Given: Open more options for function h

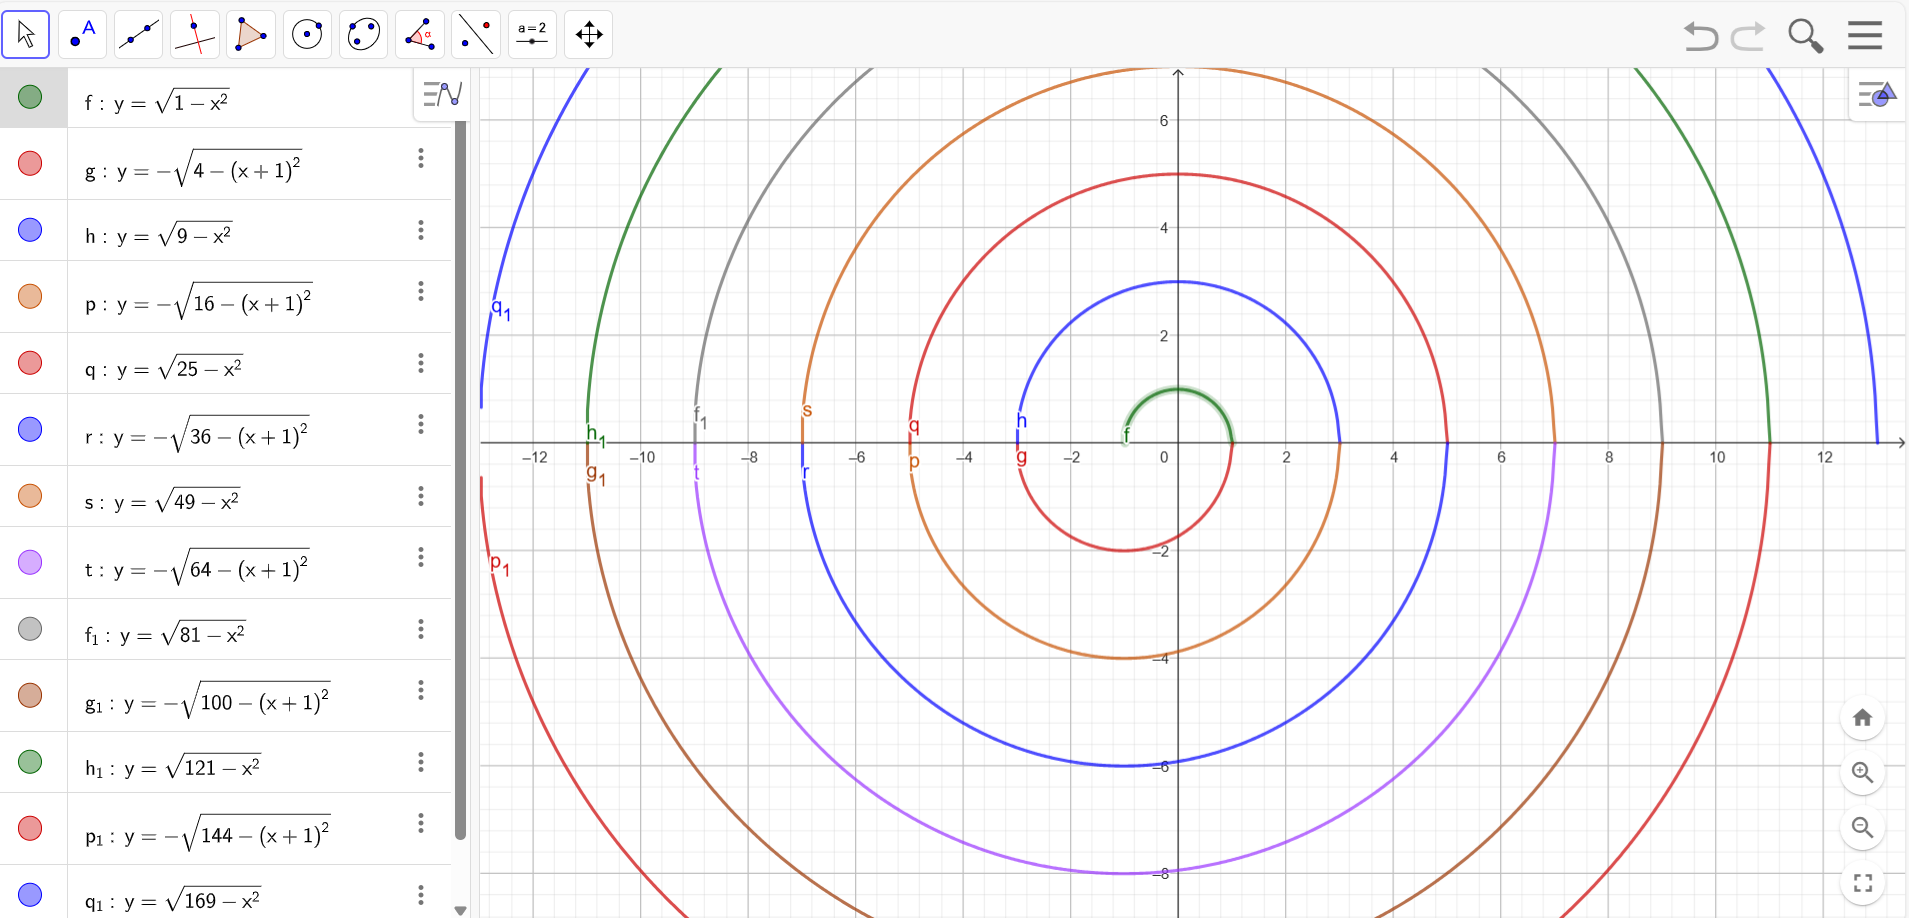Looking at the screenshot, I should pos(421,230).
